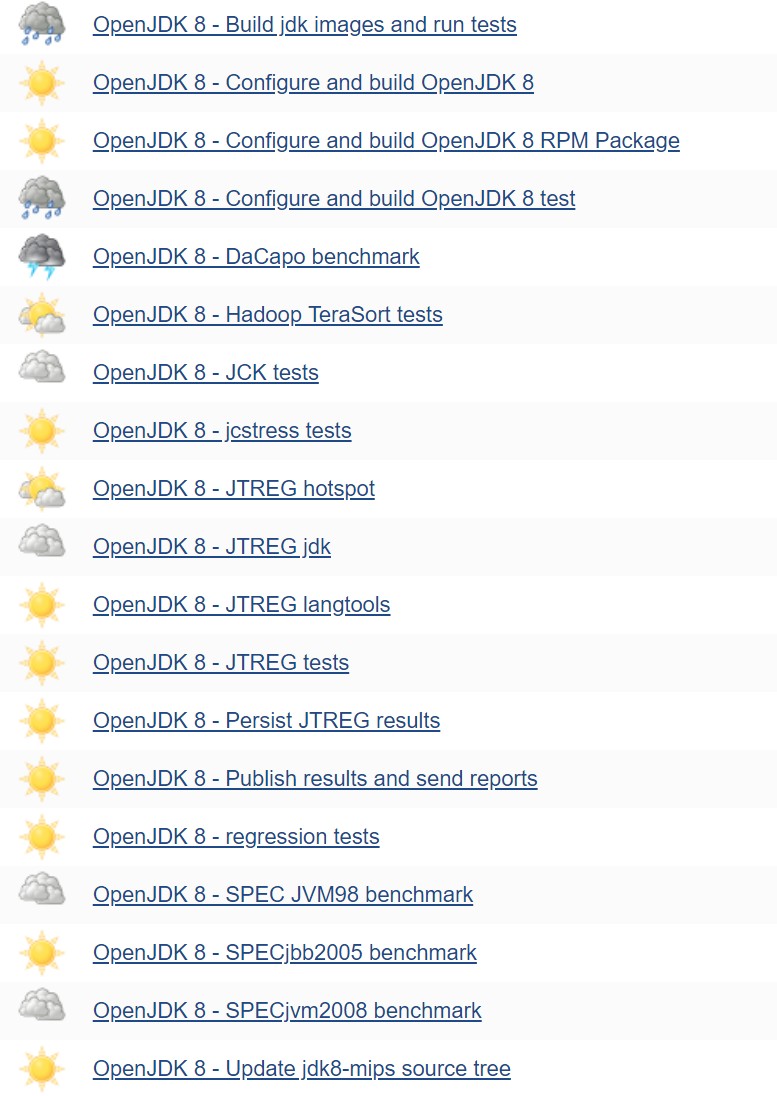Open the SPECjbb2005 benchmark job

[285, 953]
